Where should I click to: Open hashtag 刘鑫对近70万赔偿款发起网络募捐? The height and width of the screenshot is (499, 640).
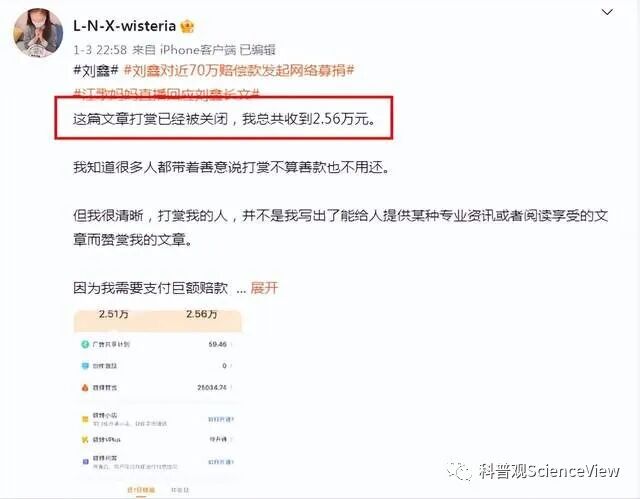[239, 71]
